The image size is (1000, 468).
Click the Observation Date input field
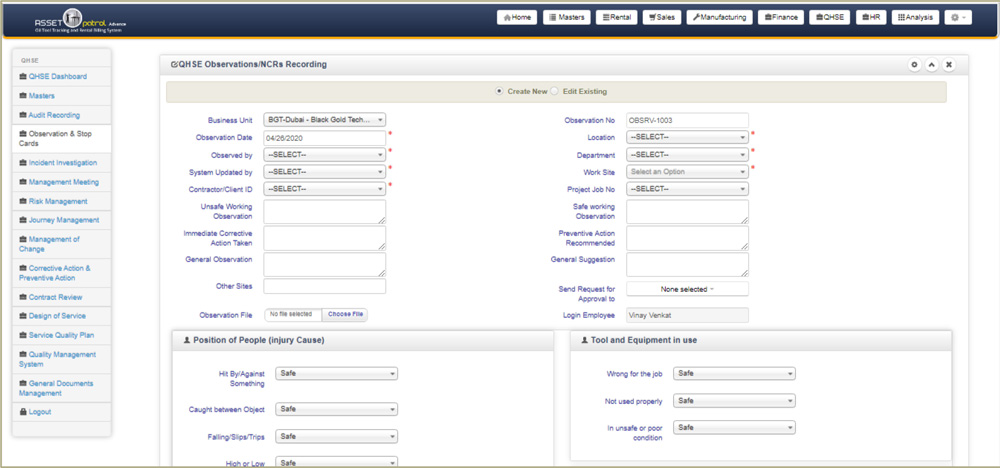(x=324, y=138)
